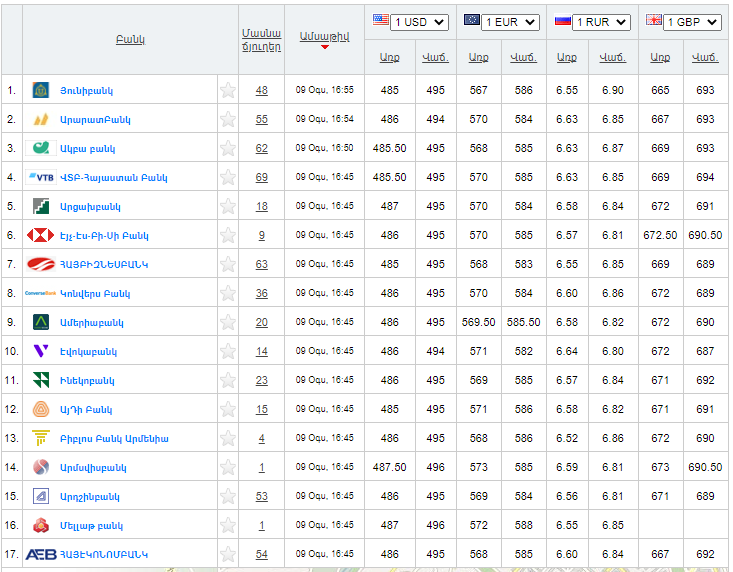Open the 1 USD currency dropdown

pyautogui.click(x=420, y=22)
